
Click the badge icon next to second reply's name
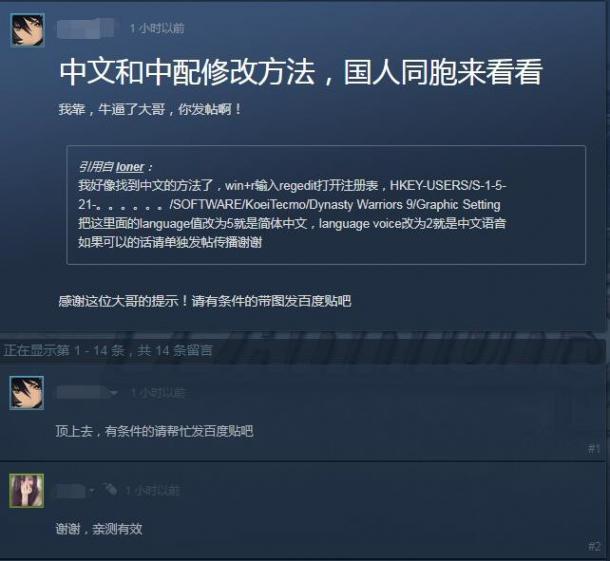pyautogui.click(x=110, y=489)
